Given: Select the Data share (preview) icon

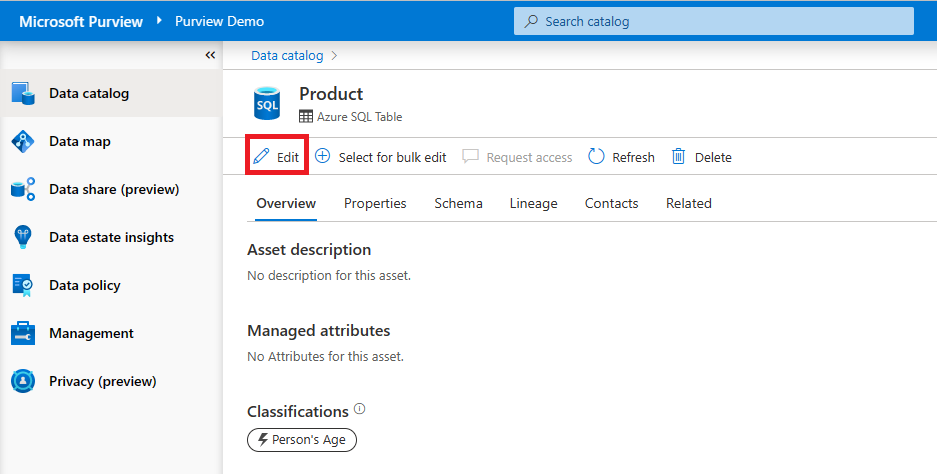Looking at the screenshot, I should pyautogui.click(x=23, y=189).
